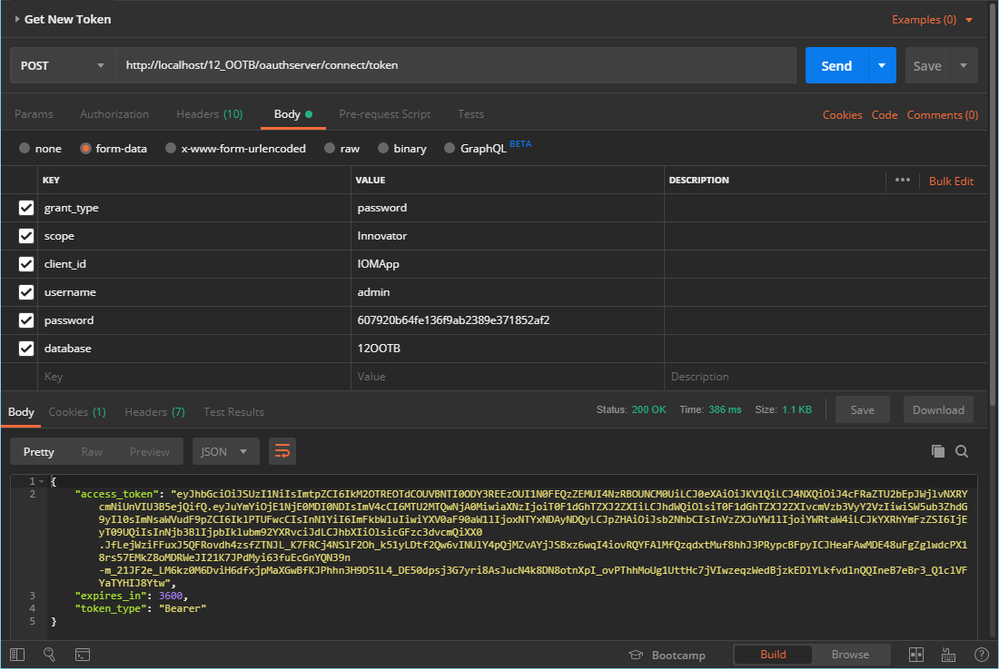
Task: Toggle line wrap in response viewer
Action: tap(283, 451)
